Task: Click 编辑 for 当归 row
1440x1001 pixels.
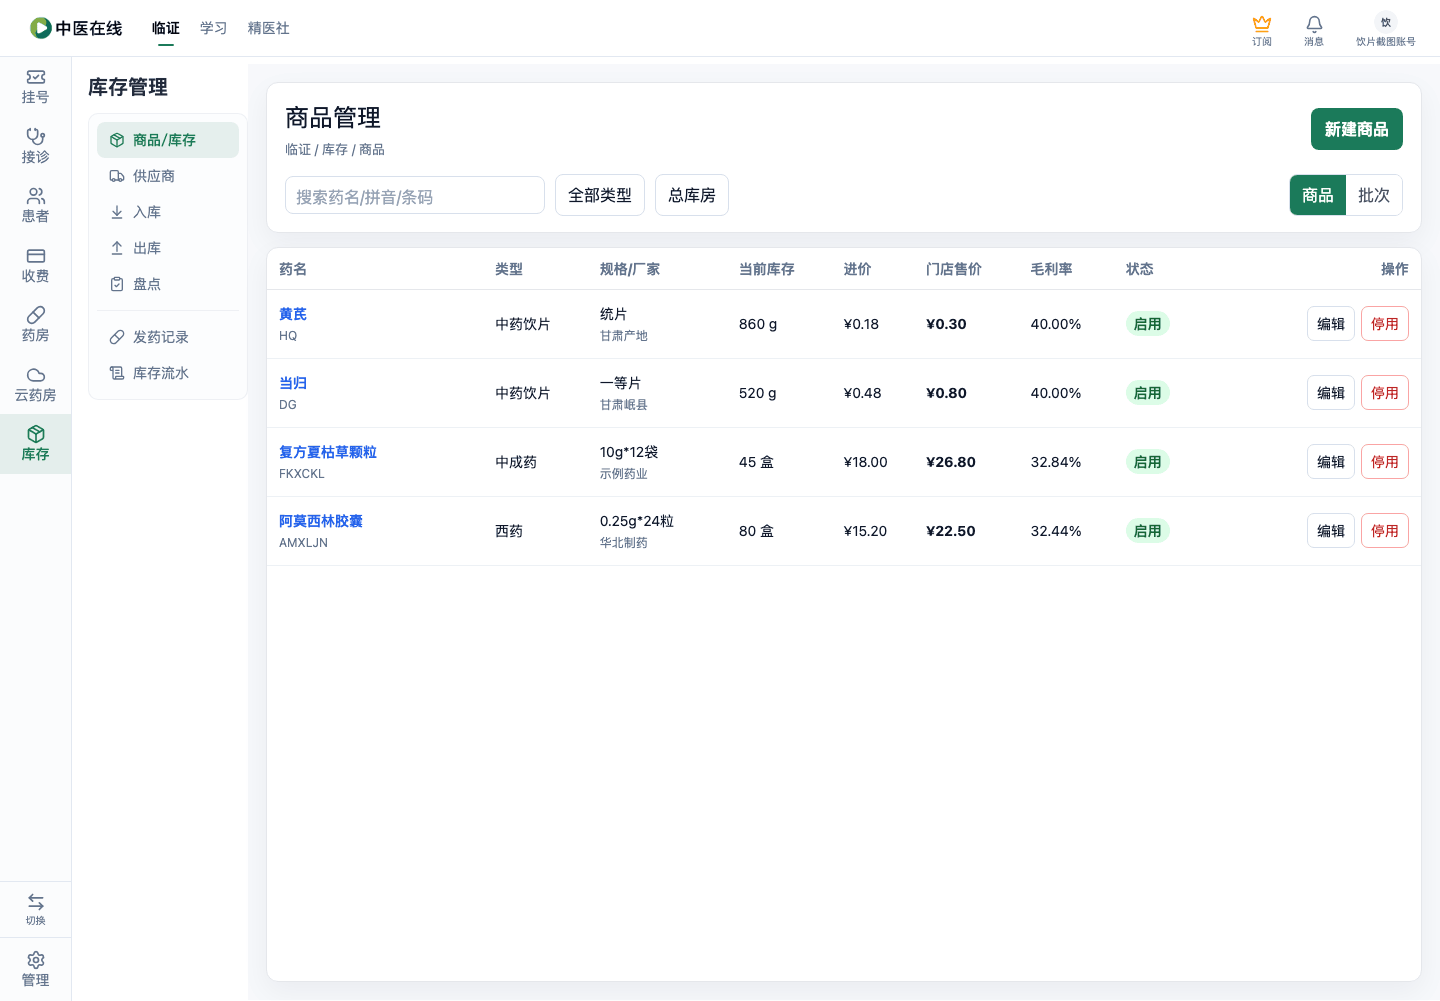Action: coord(1331,393)
